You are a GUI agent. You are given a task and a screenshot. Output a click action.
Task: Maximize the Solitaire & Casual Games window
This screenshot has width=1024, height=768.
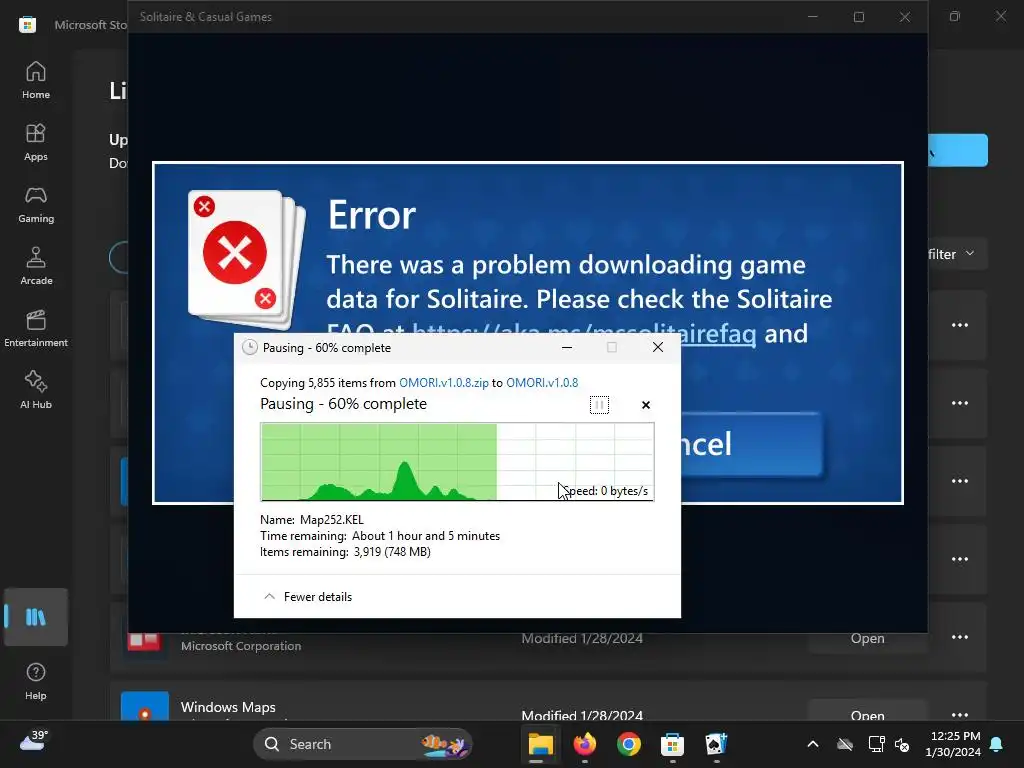(859, 17)
